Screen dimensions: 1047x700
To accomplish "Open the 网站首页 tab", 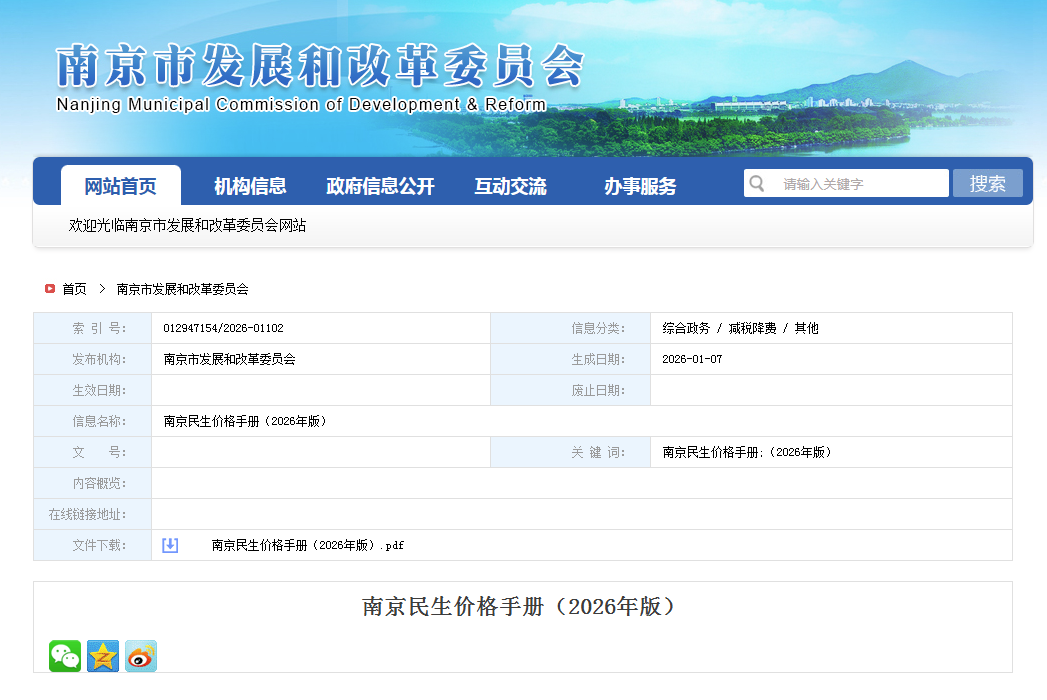I will click(120, 186).
